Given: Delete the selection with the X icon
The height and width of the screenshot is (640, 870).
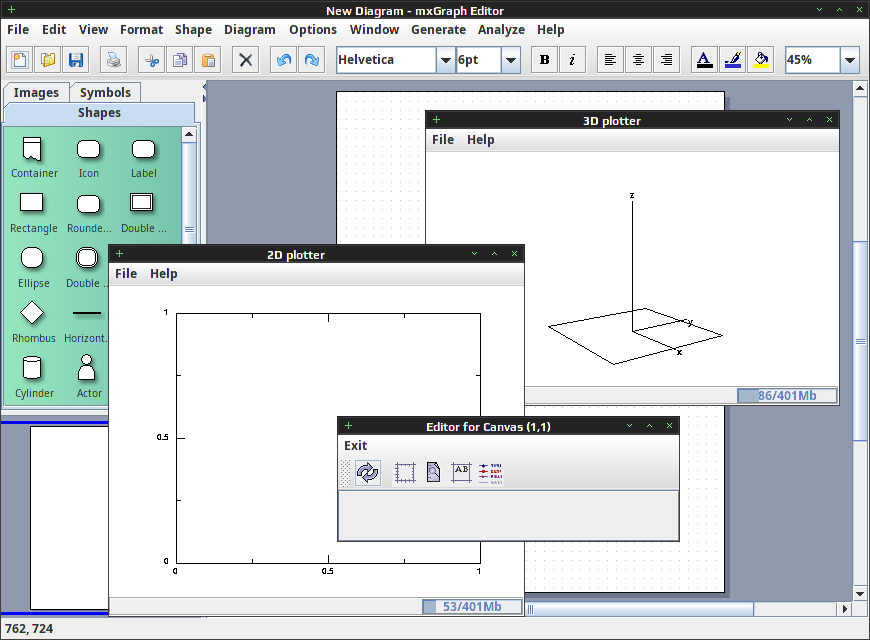Looking at the screenshot, I should click(x=246, y=60).
